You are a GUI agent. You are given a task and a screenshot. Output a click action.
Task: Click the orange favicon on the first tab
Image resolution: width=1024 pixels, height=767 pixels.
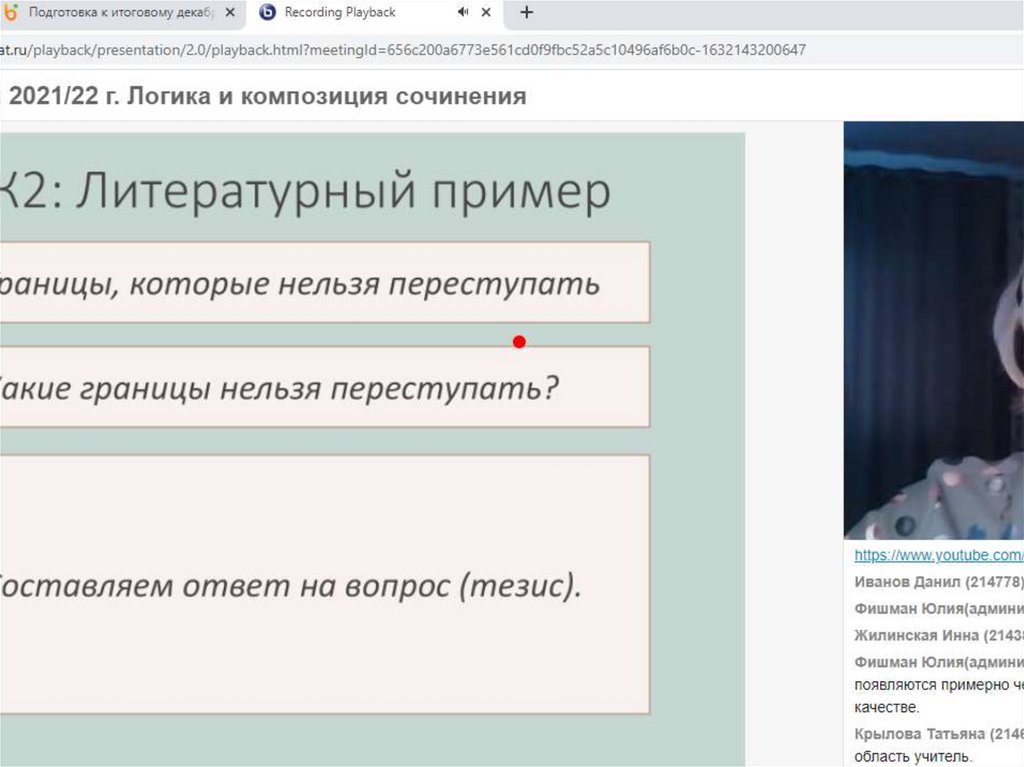(x=10, y=13)
